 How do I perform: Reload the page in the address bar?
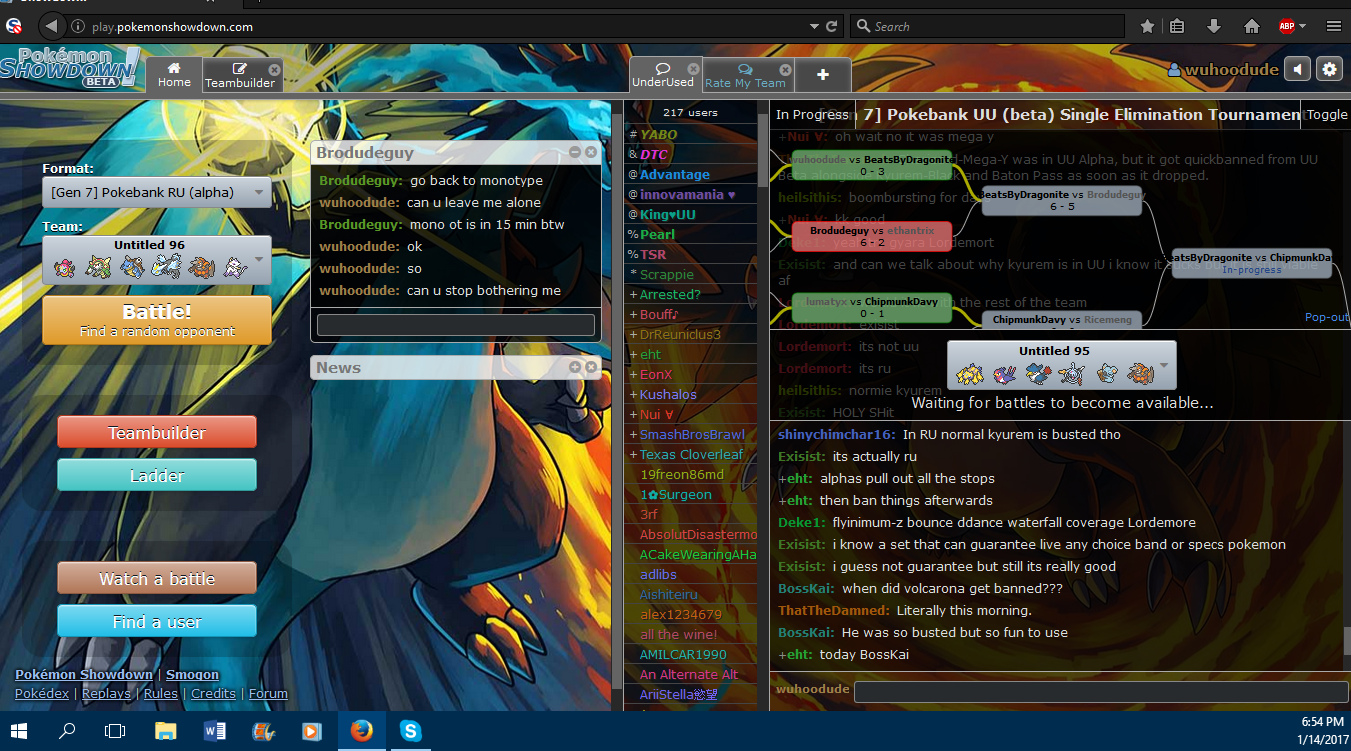[x=831, y=27]
